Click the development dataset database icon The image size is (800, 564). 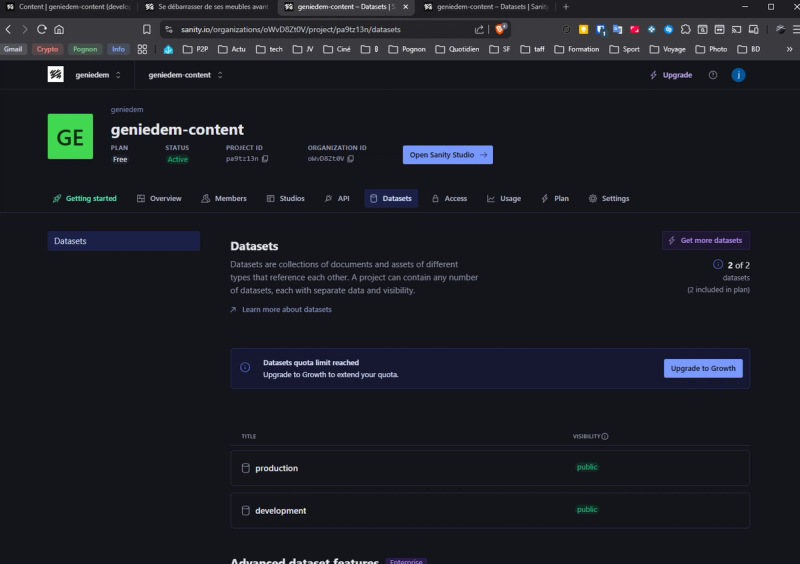pos(245,510)
